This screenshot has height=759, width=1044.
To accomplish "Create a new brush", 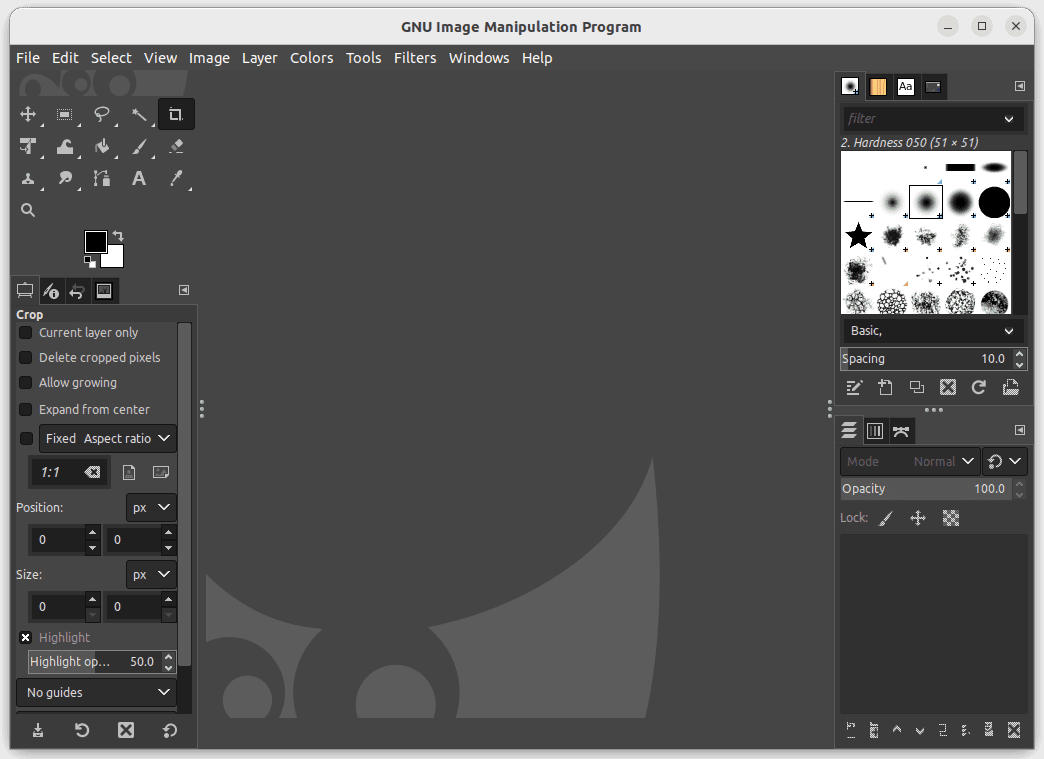I will 885,387.
